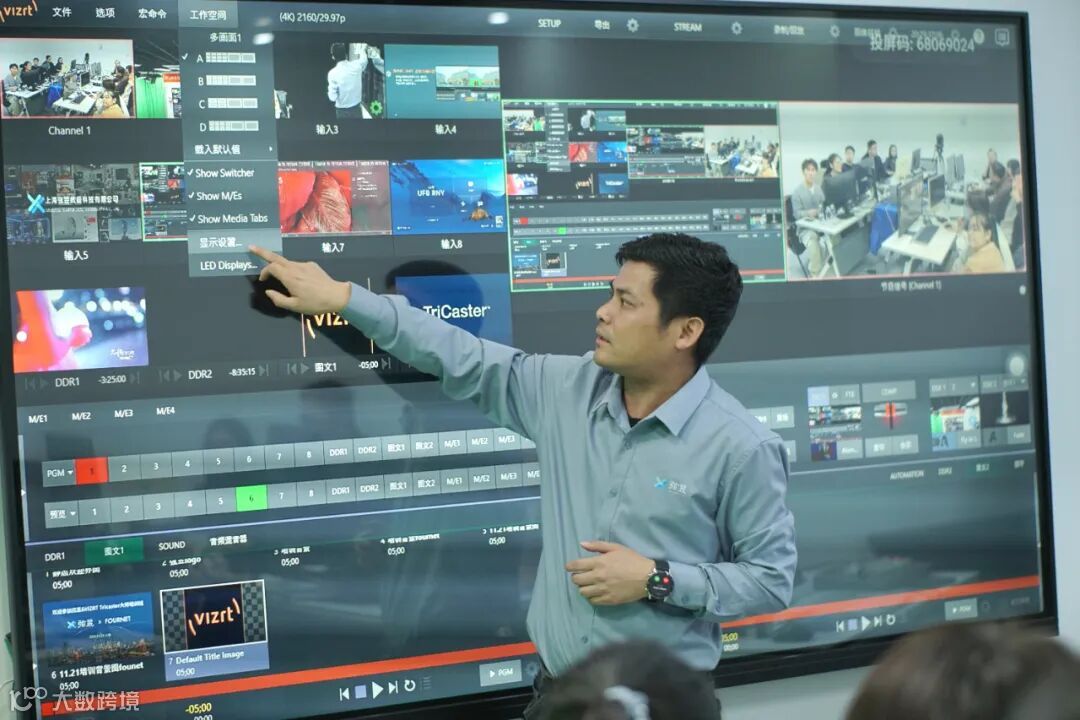Open the PGM row dropdown
The image size is (1080, 720).
pos(59,473)
